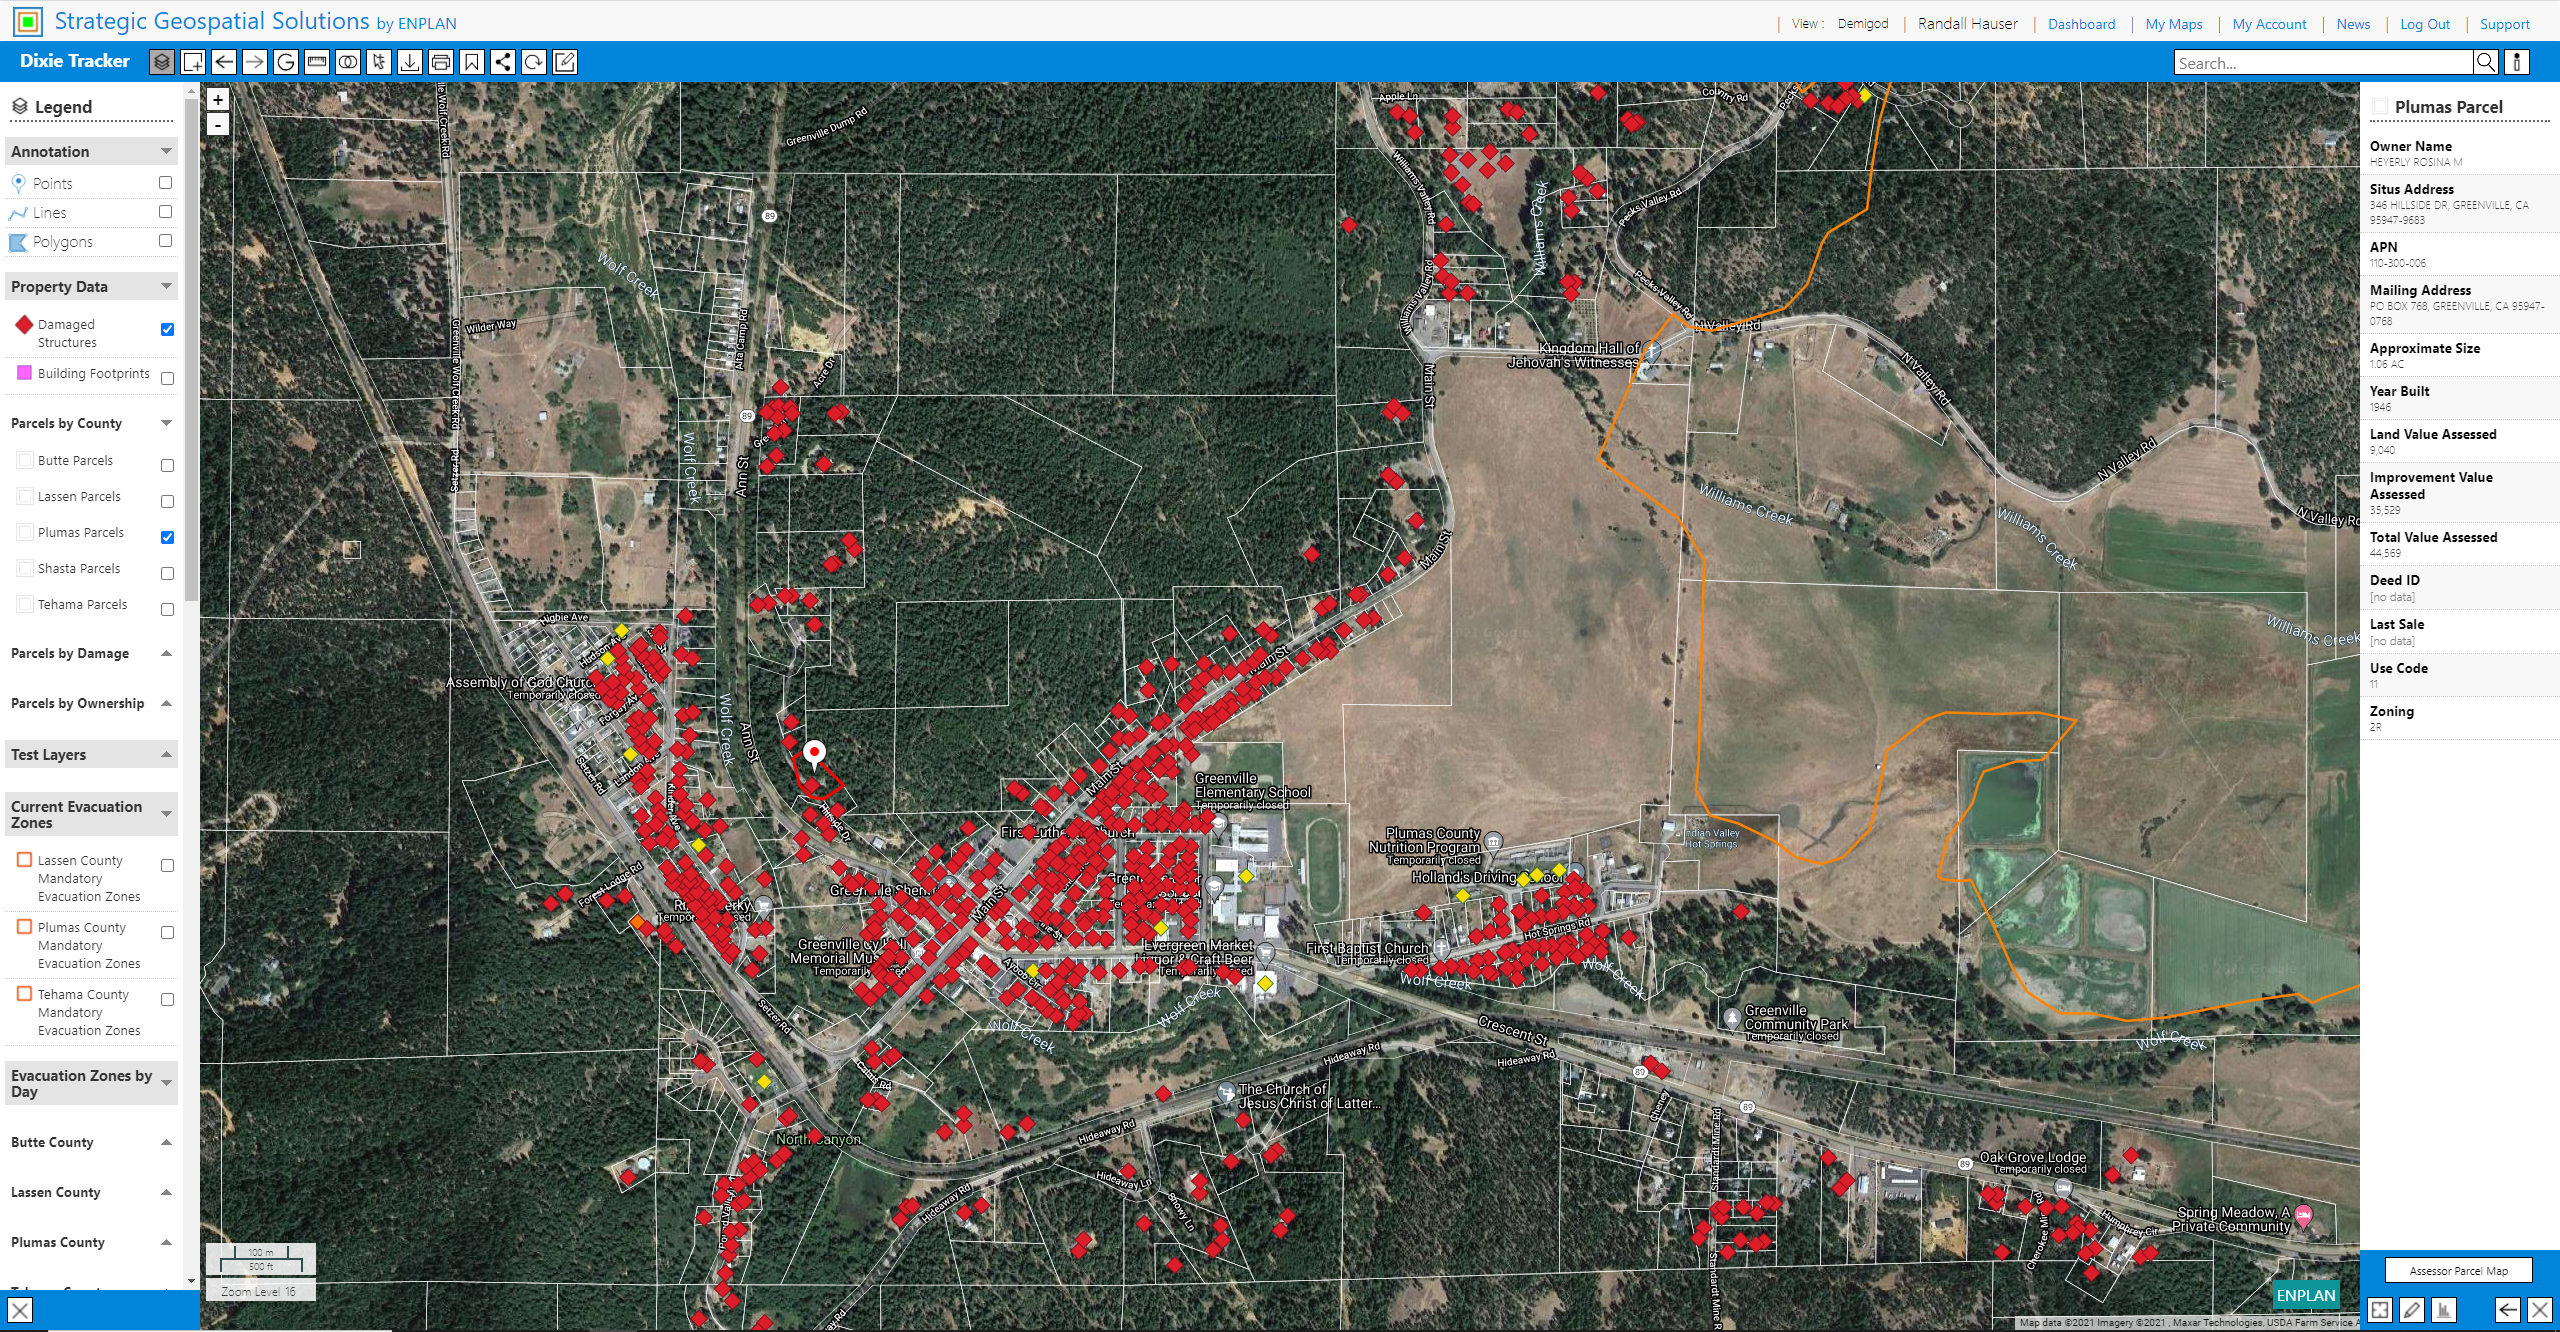
Task: Uncheck the Plumas Parcels layer
Action: (x=167, y=537)
